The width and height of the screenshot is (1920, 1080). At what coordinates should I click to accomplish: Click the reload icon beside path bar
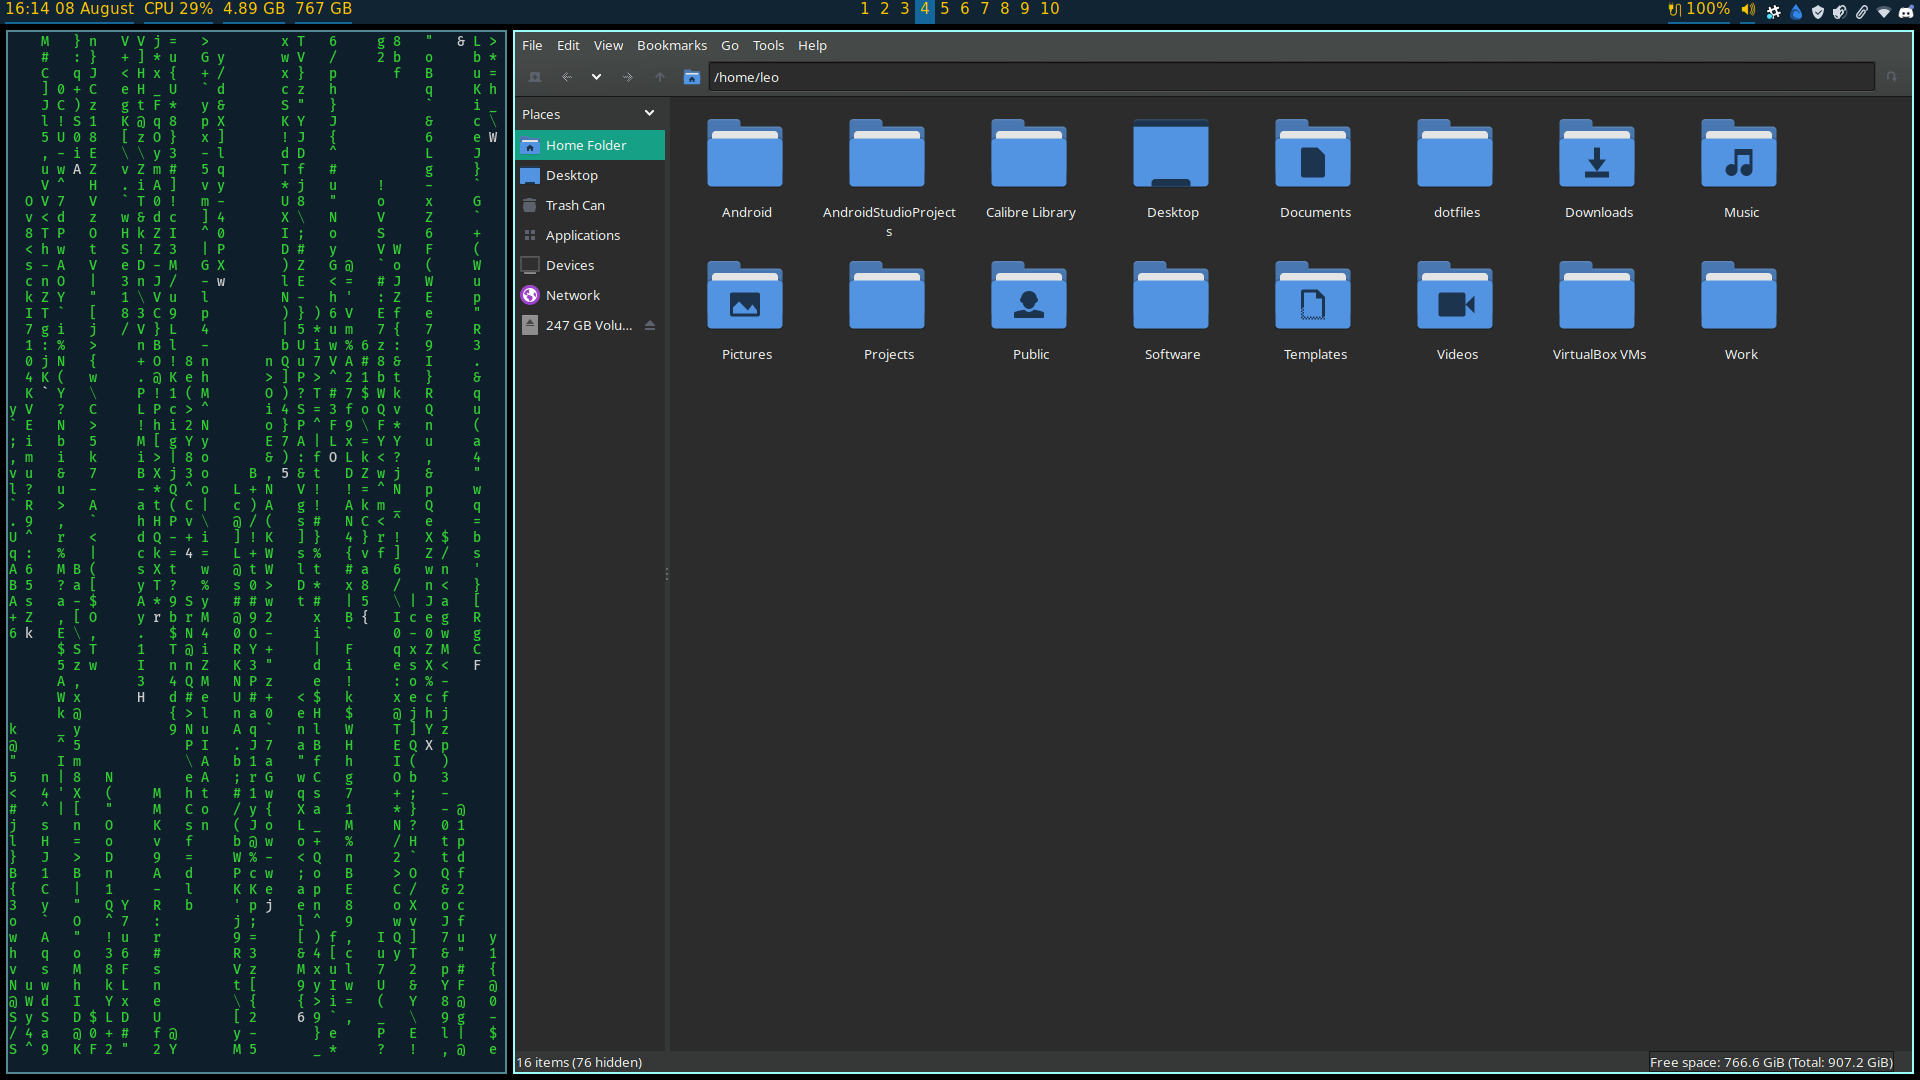1891,77
